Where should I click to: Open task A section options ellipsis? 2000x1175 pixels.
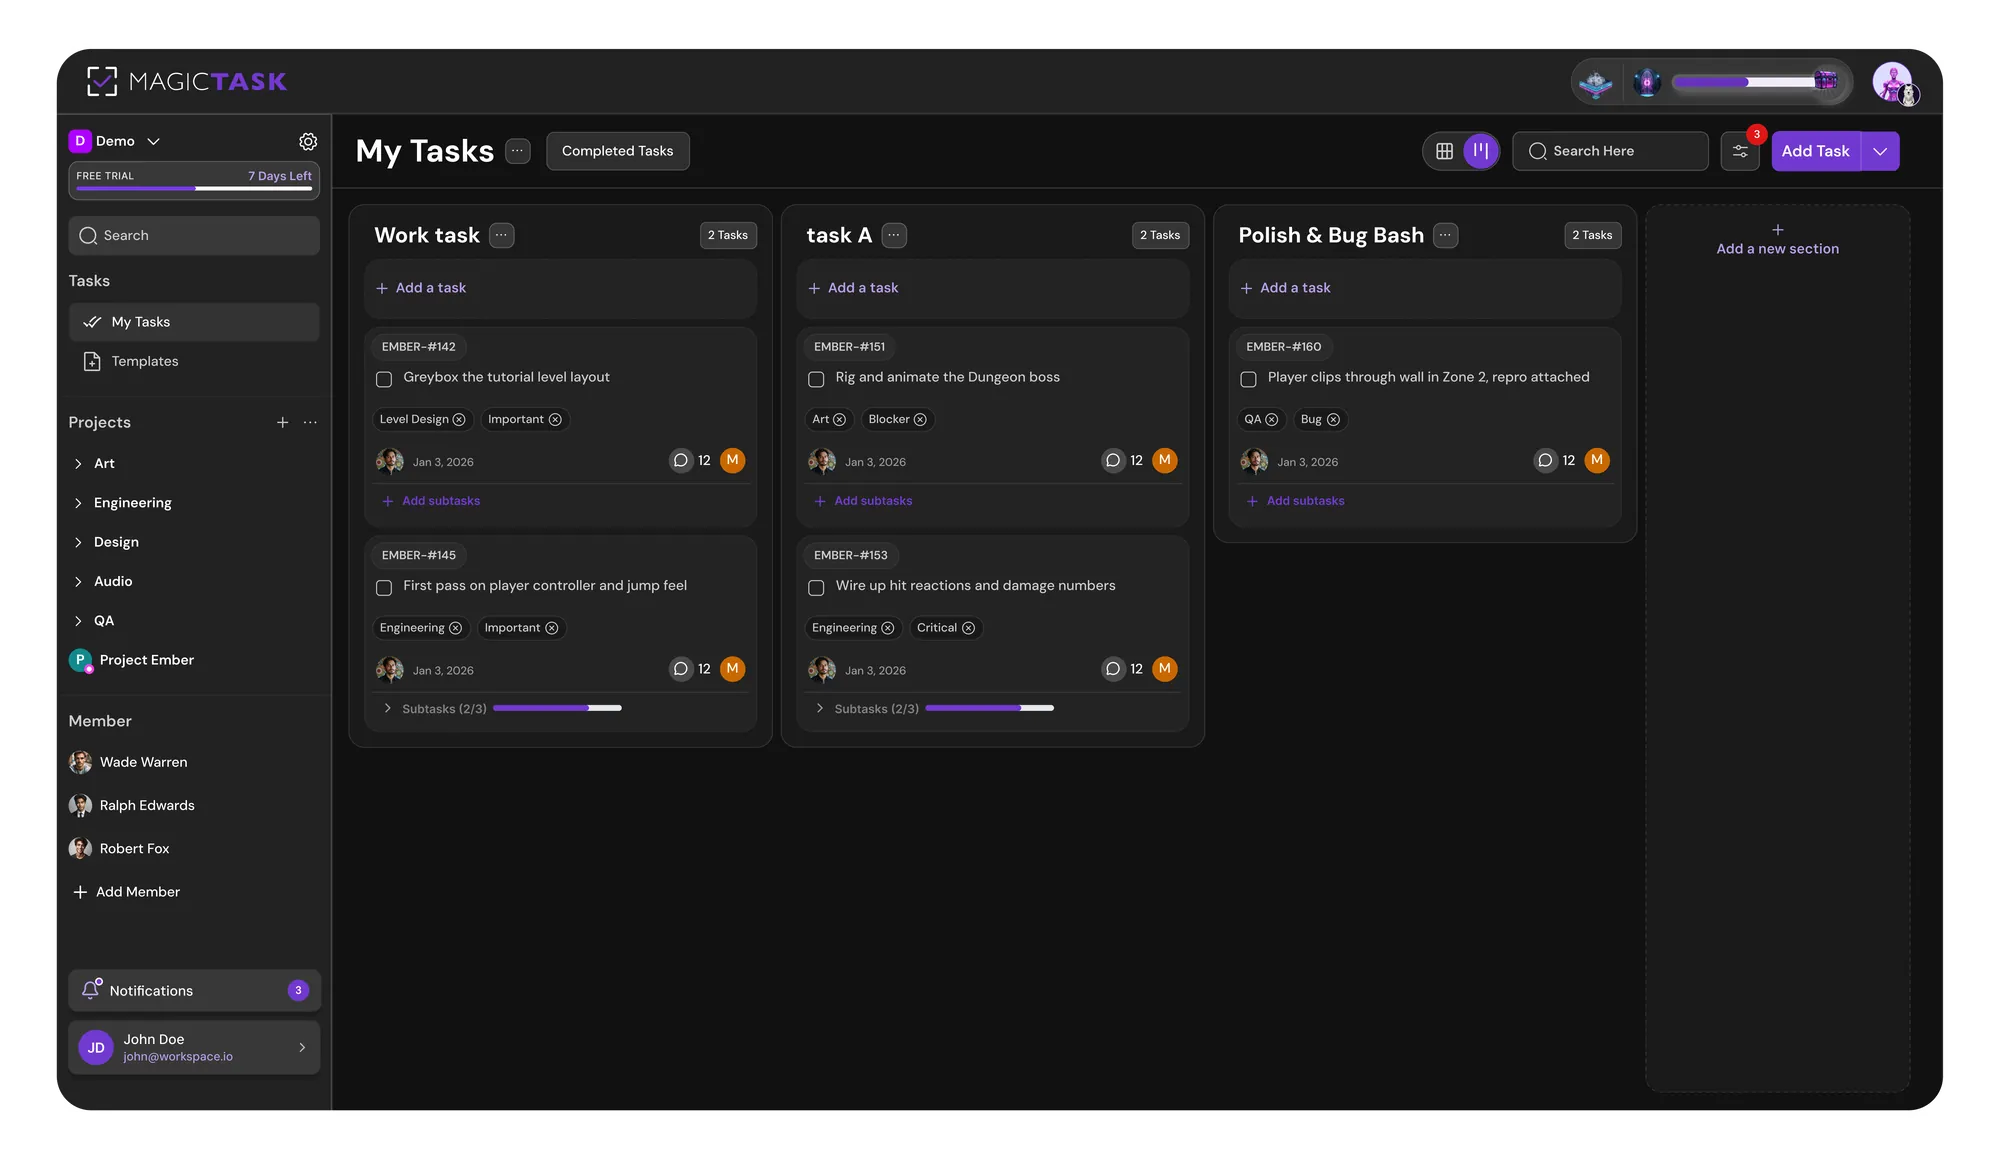[x=894, y=235]
